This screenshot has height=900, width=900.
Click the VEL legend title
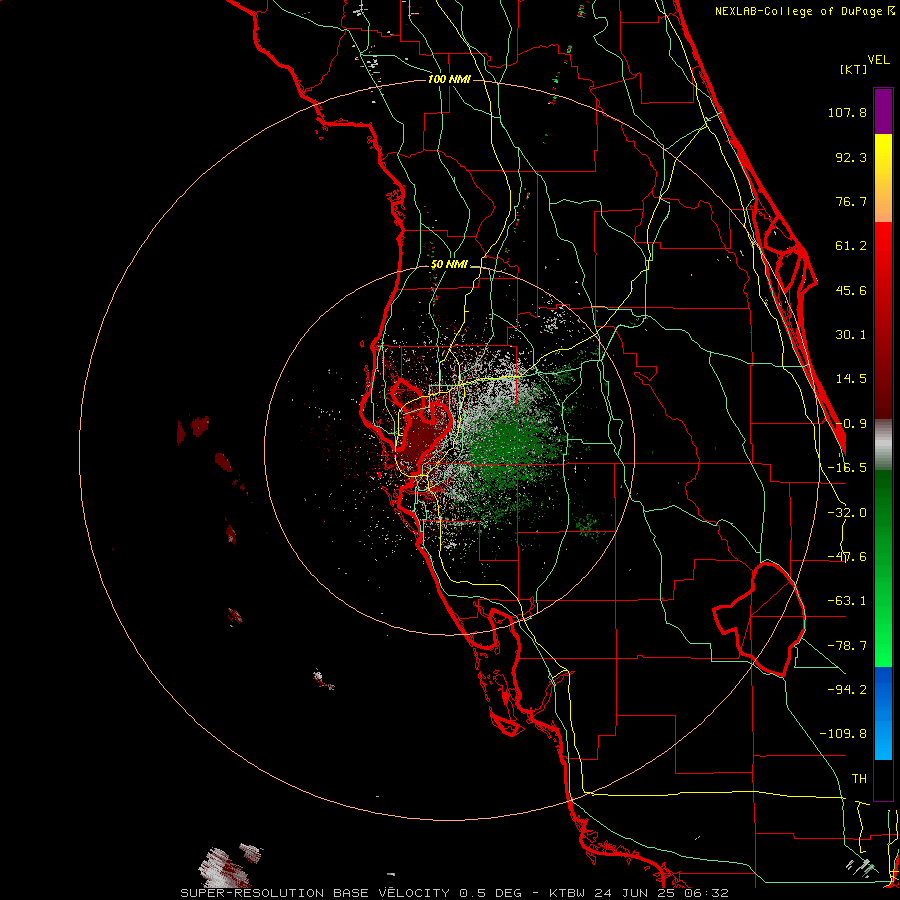click(x=878, y=60)
